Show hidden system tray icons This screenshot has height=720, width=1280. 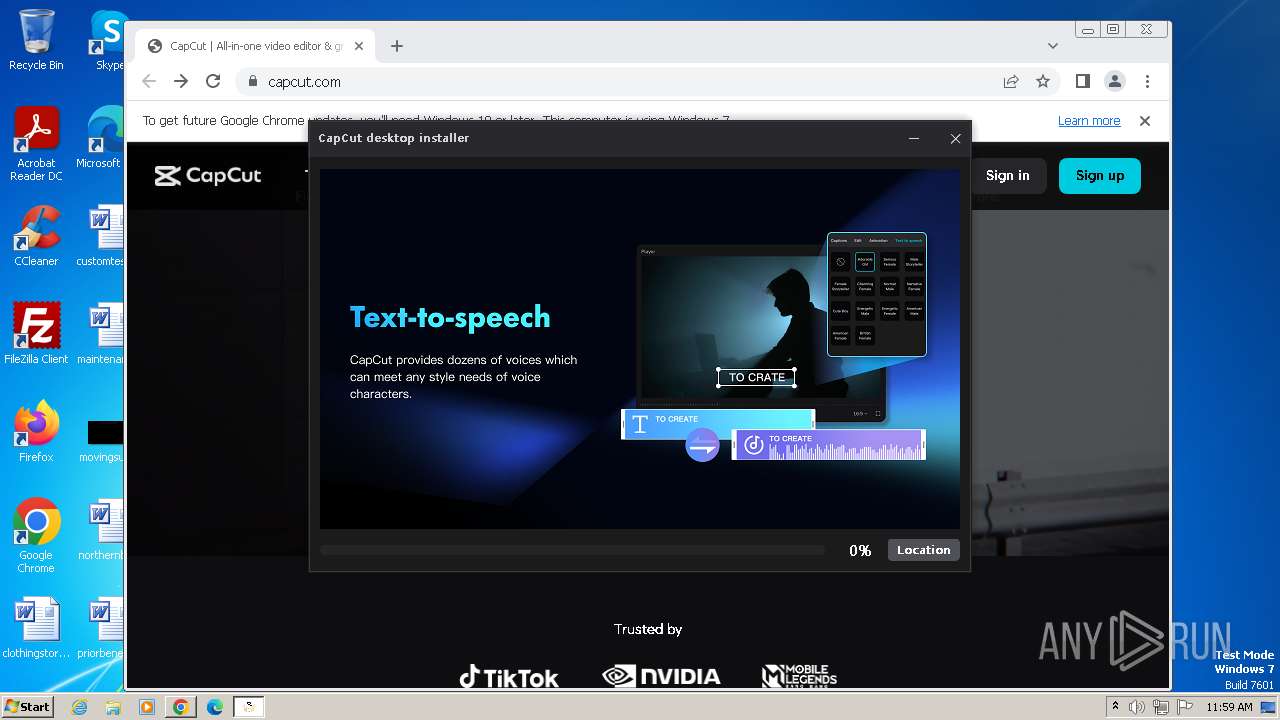(x=1115, y=706)
